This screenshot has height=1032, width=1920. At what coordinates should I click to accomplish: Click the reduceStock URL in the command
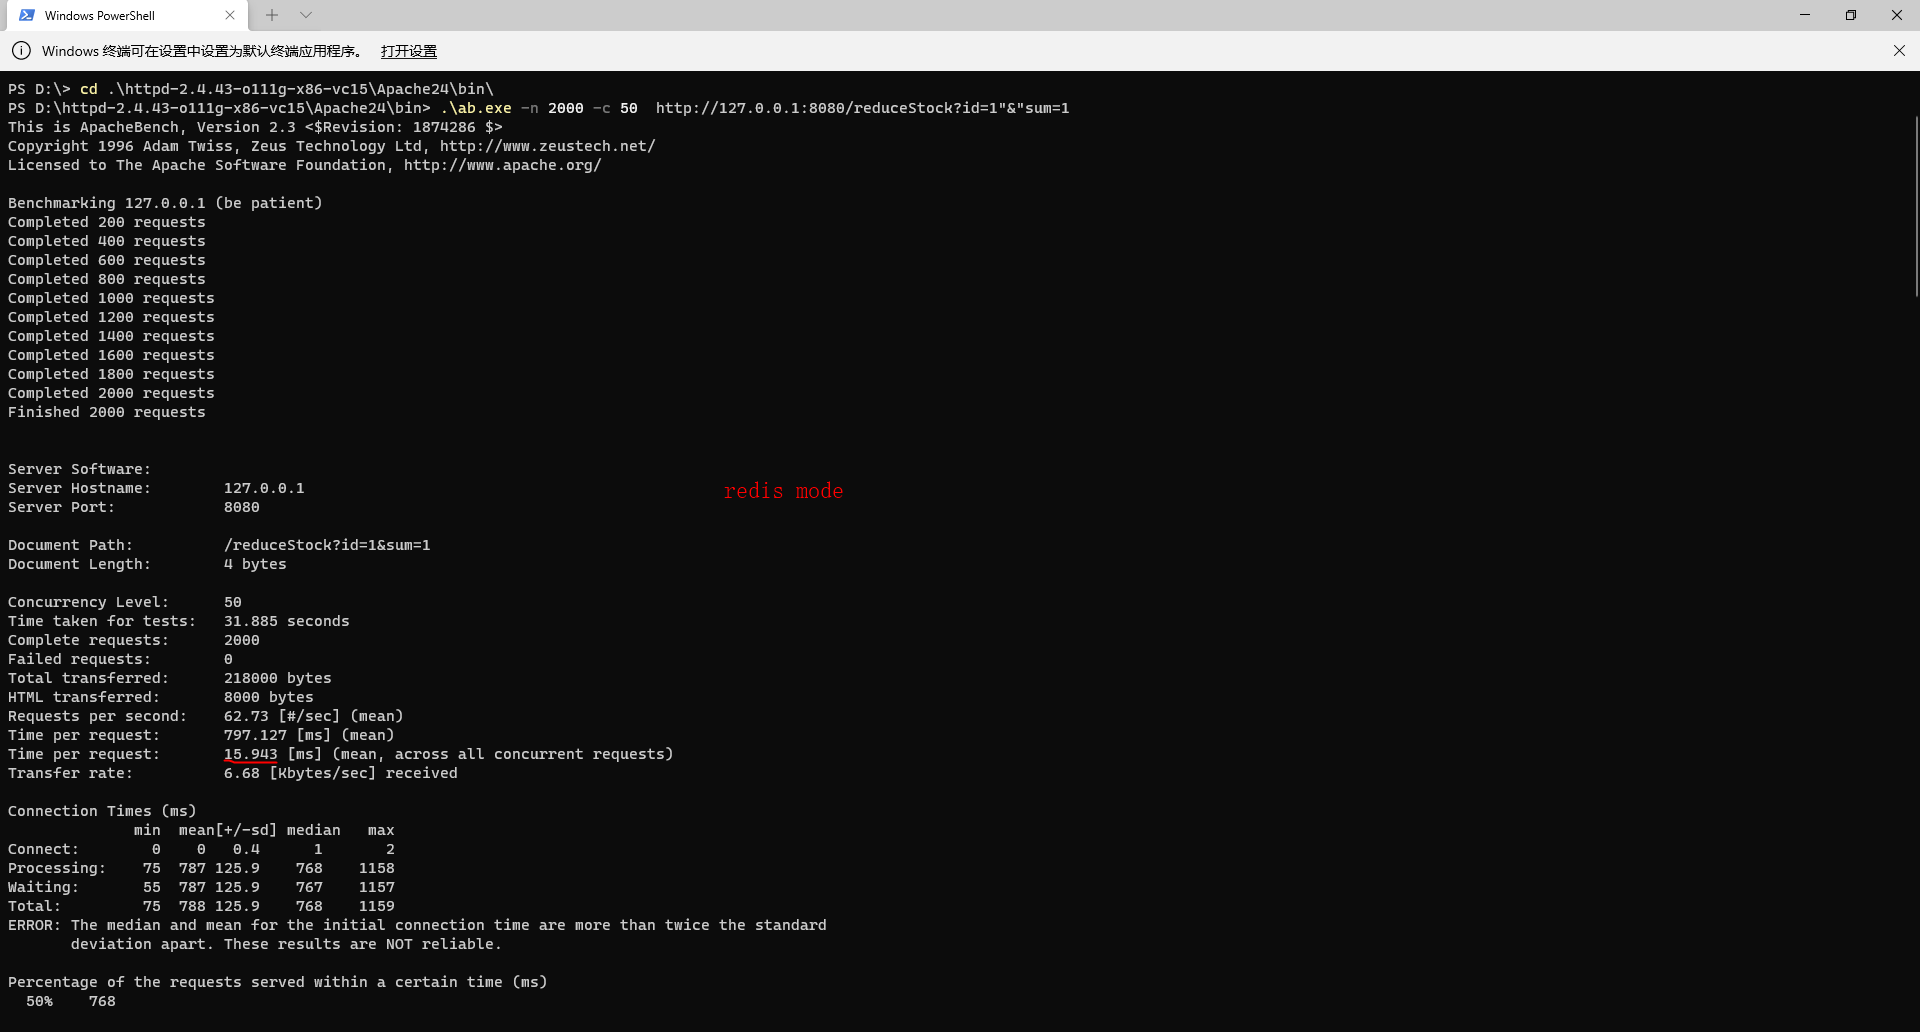pos(862,108)
